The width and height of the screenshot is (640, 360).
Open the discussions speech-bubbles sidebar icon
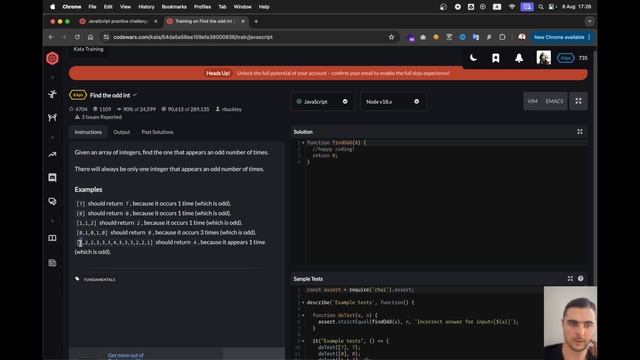pos(52,201)
